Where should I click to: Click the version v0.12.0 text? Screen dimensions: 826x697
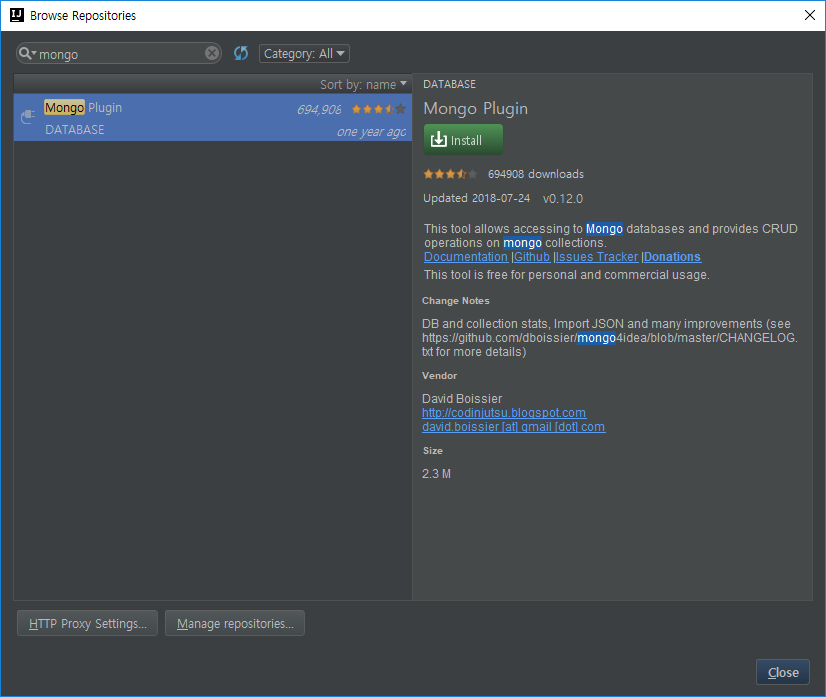563,199
